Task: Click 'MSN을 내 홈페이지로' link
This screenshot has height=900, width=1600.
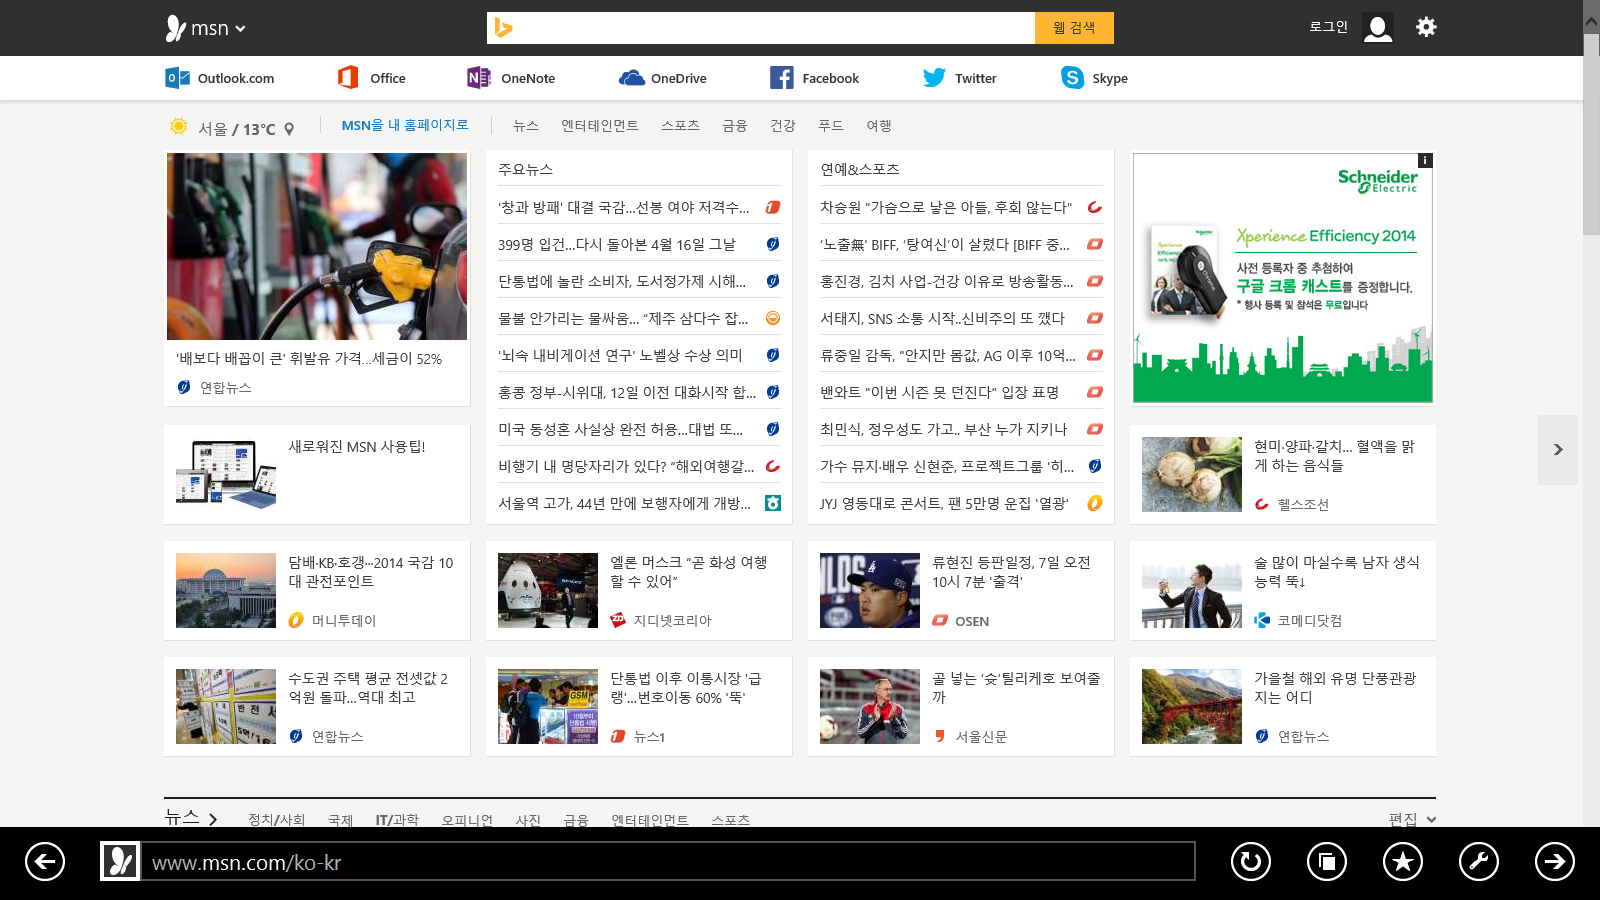Action: 405,125
